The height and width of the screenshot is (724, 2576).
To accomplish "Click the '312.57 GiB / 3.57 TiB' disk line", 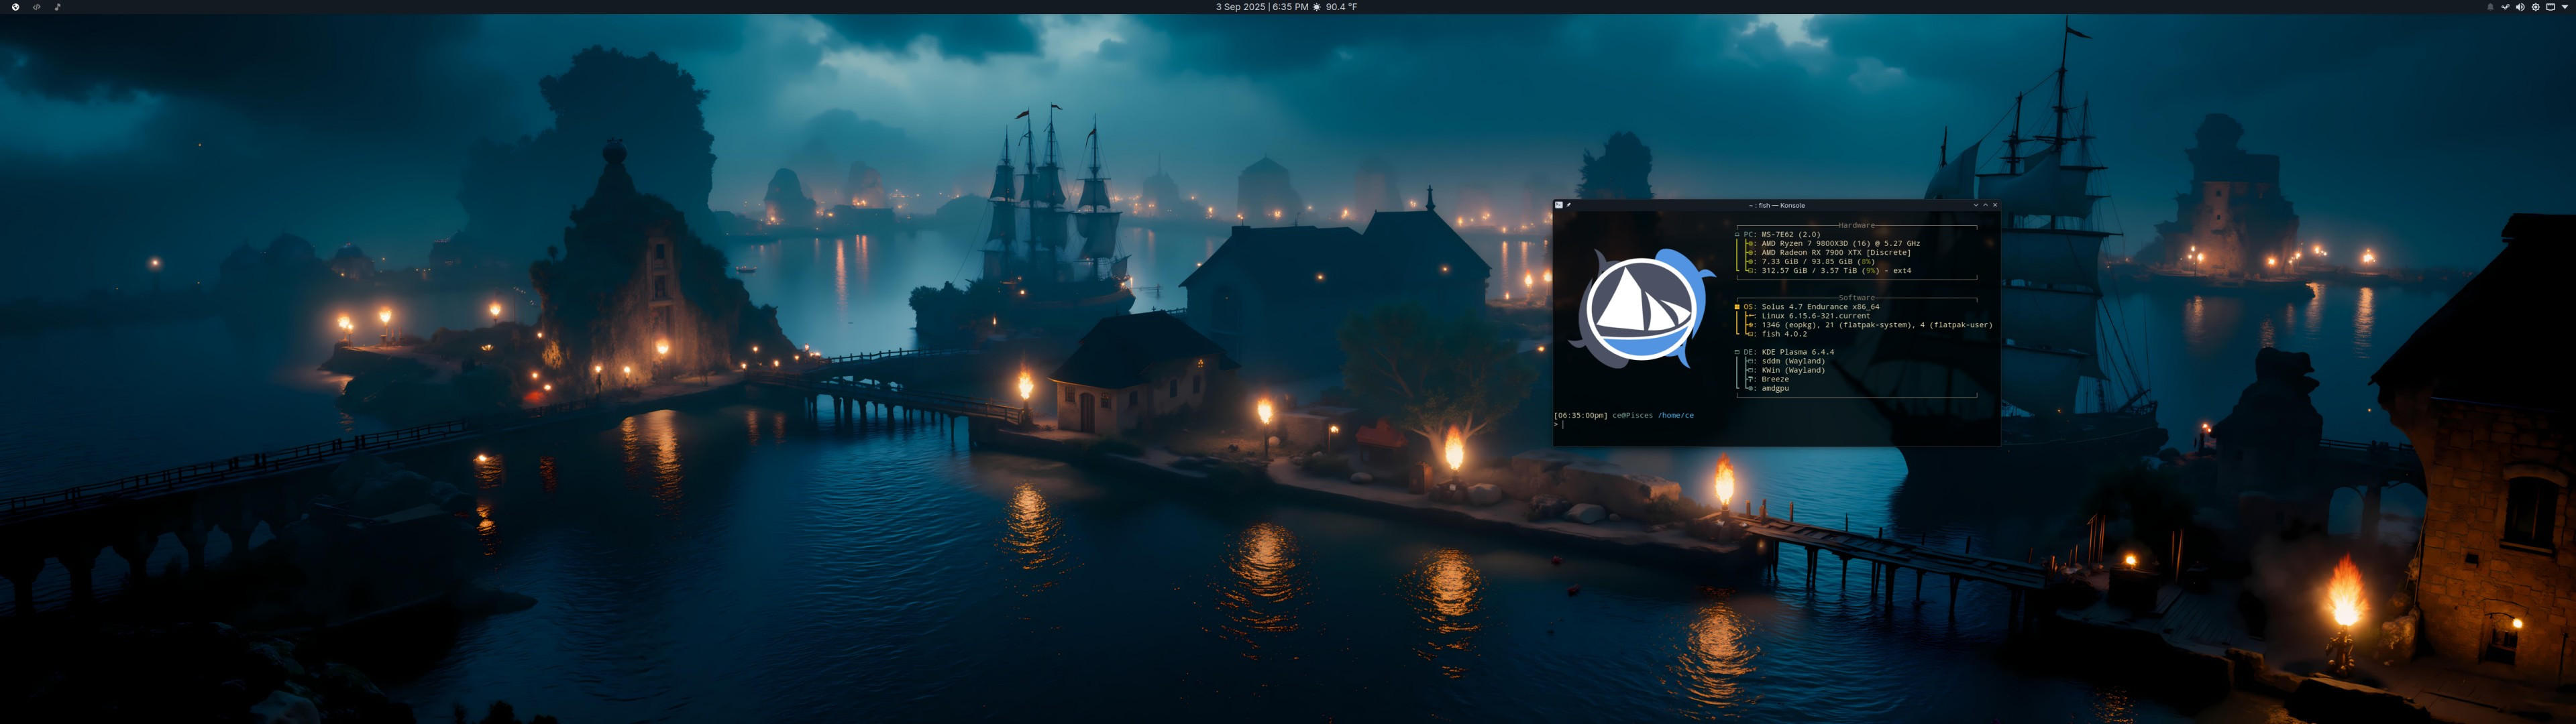I will click(1829, 271).
